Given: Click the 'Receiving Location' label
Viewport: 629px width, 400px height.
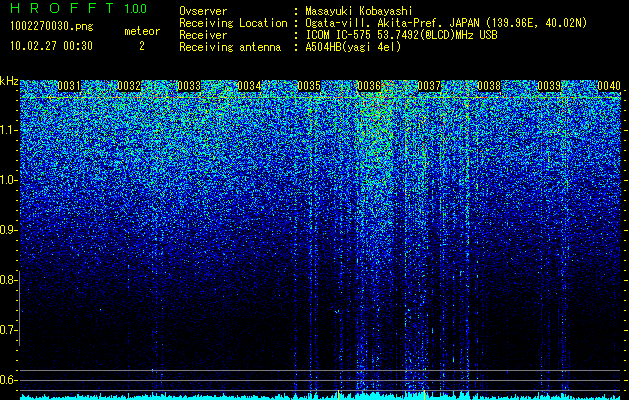Looking at the screenshot, I should tap(233, 23).
